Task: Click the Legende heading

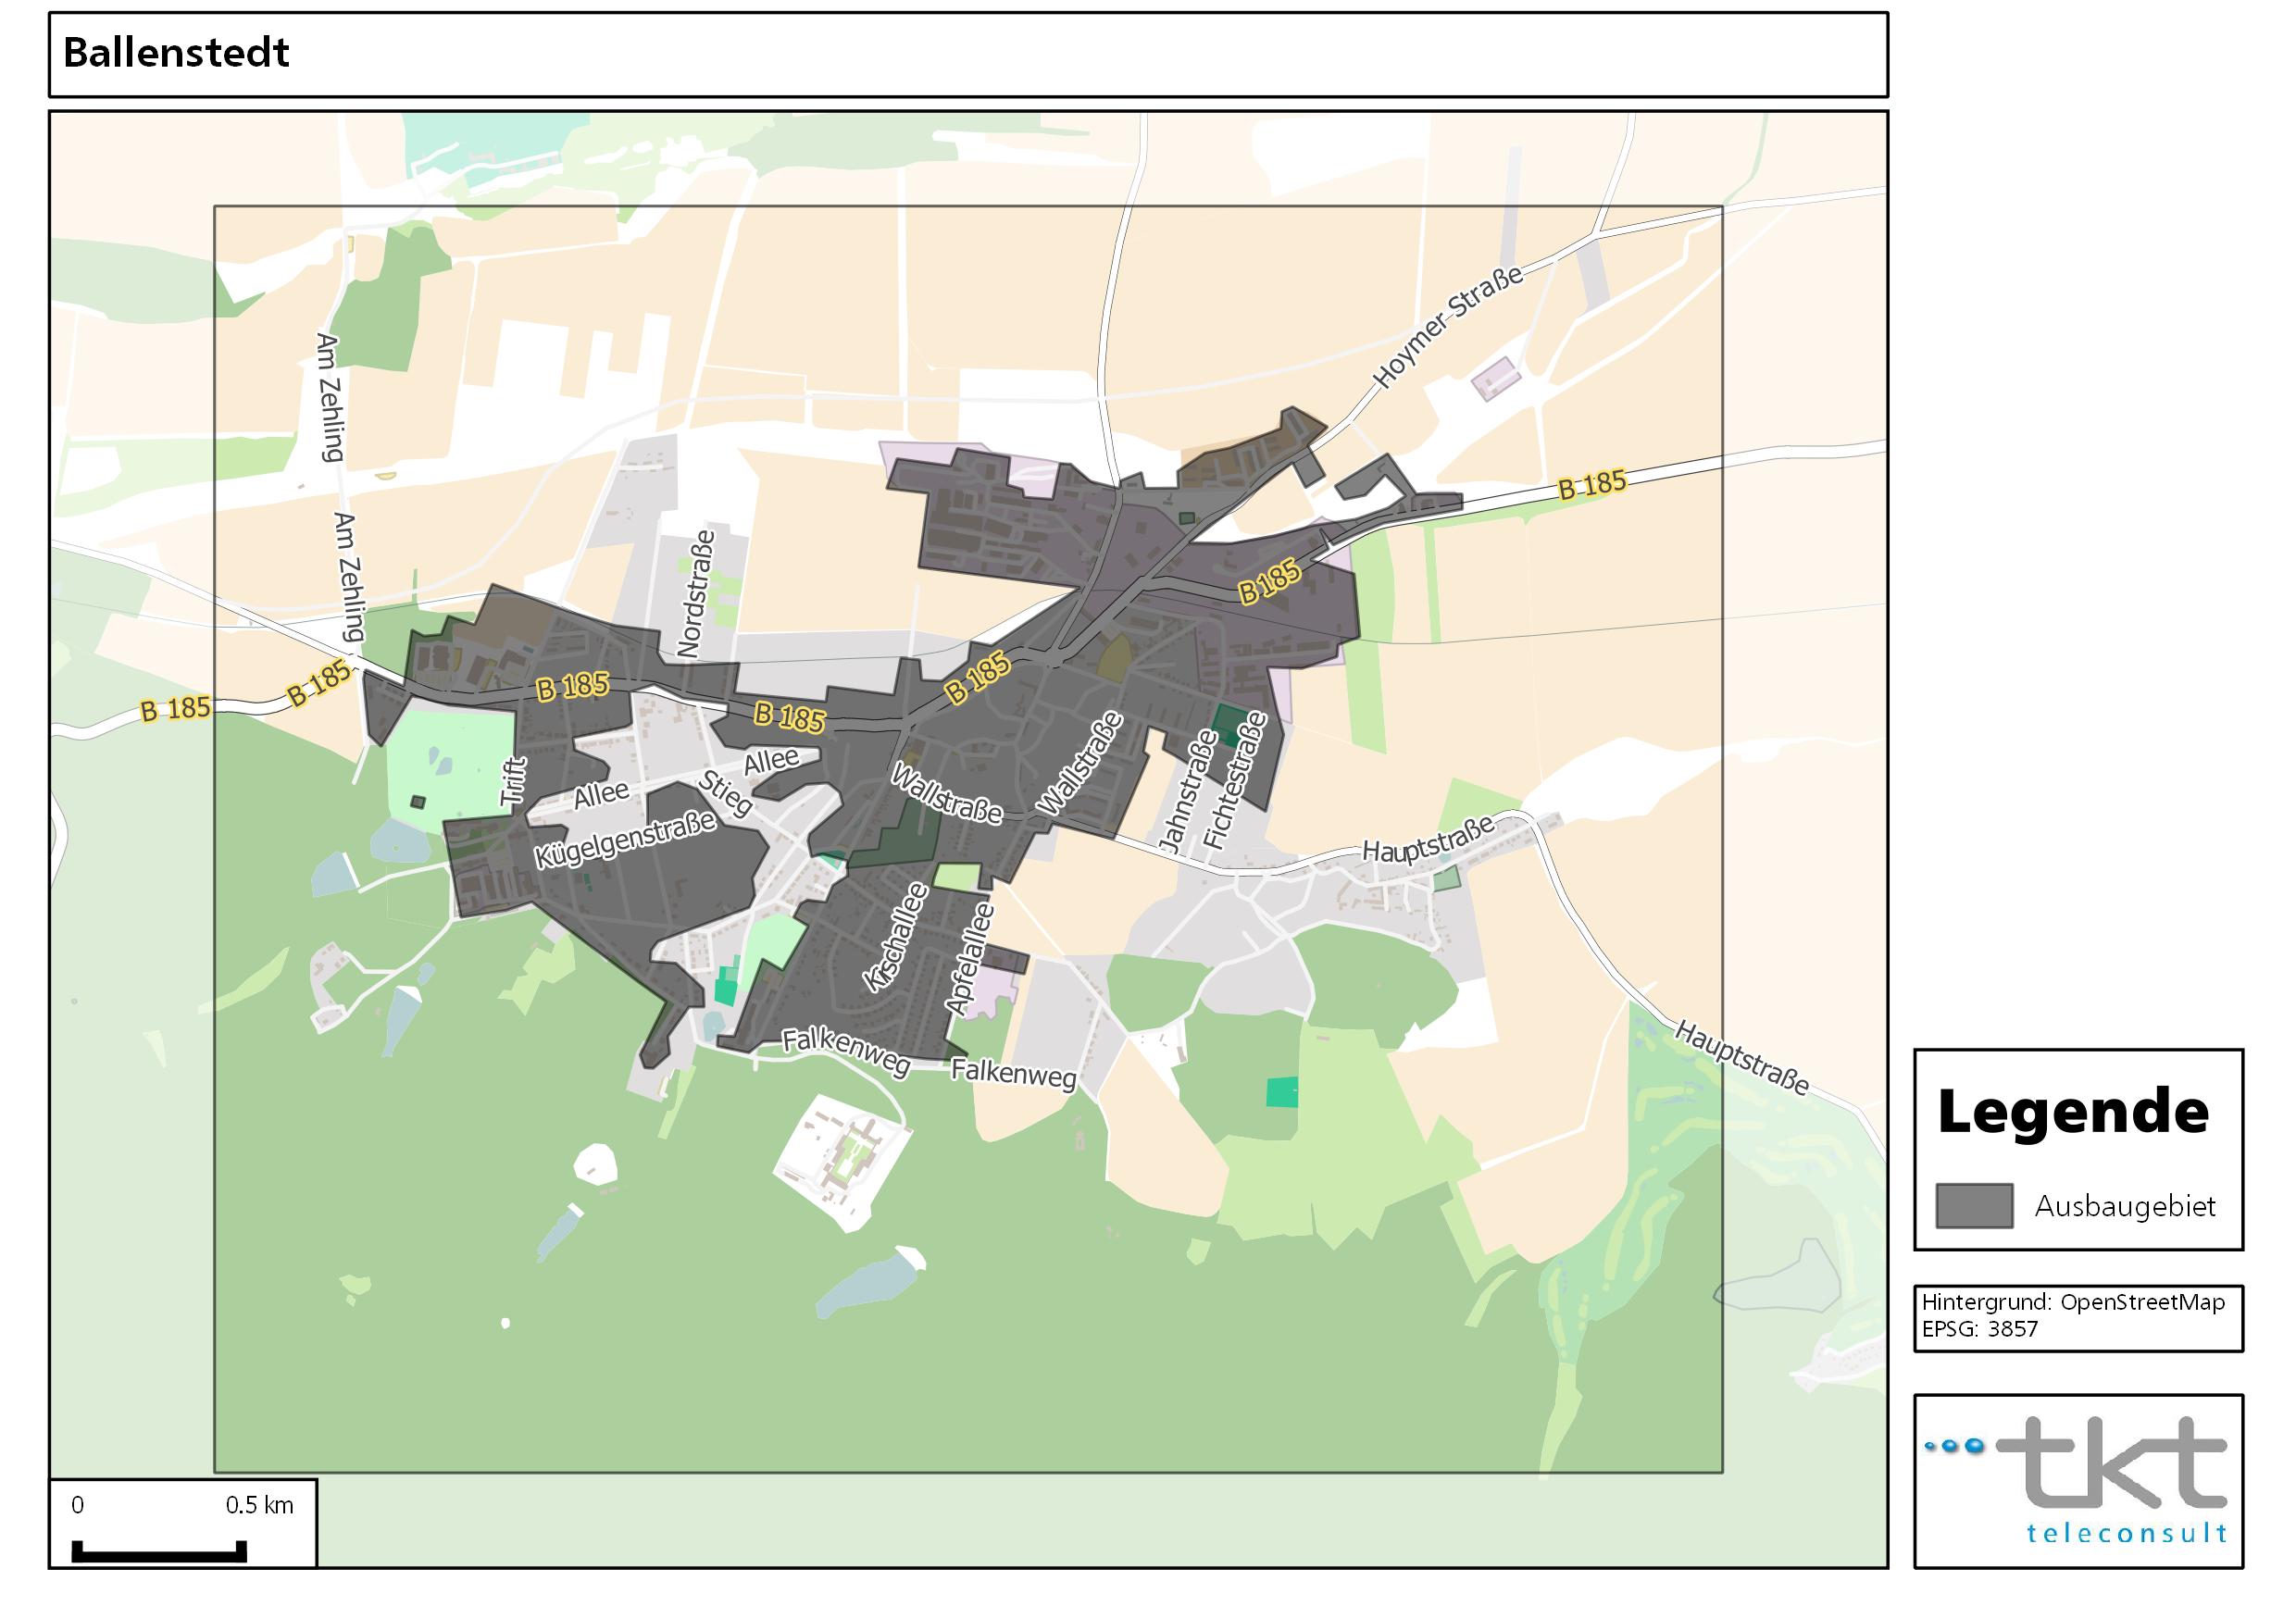Action: (2073, 1112)
